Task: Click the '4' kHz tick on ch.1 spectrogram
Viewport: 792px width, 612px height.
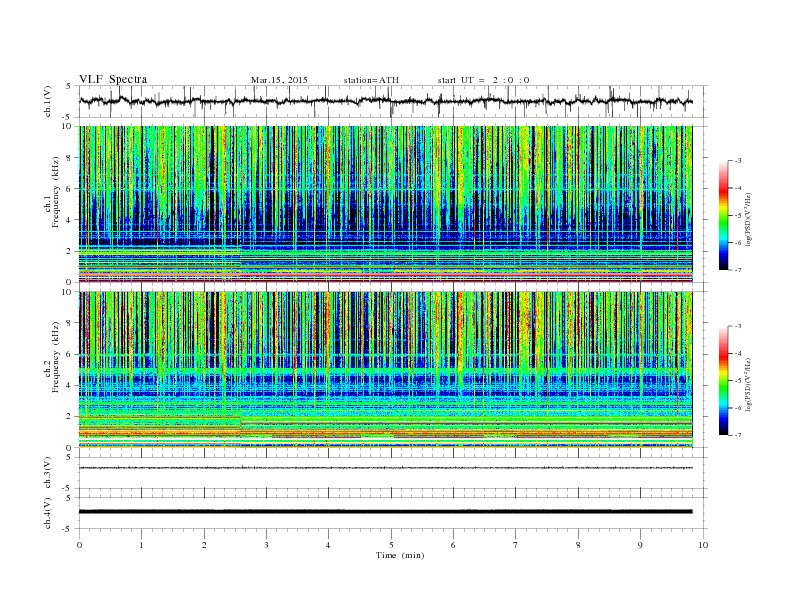Action: 70,220
